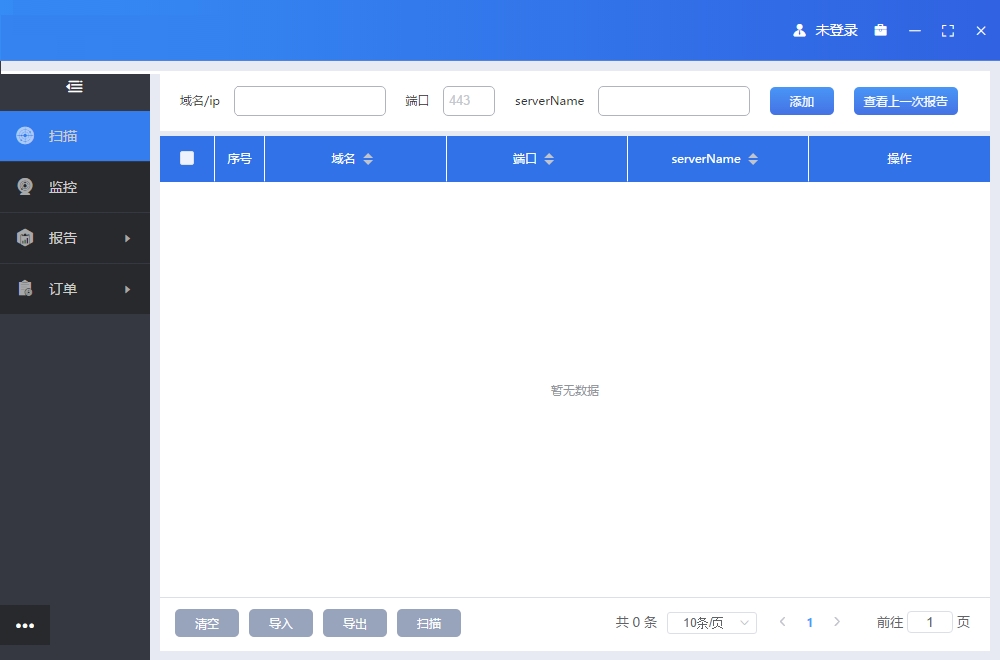Click the monitor webcam icon in sidebar
The height and width of the screenshot is (660, 1000).
point(25,186)
